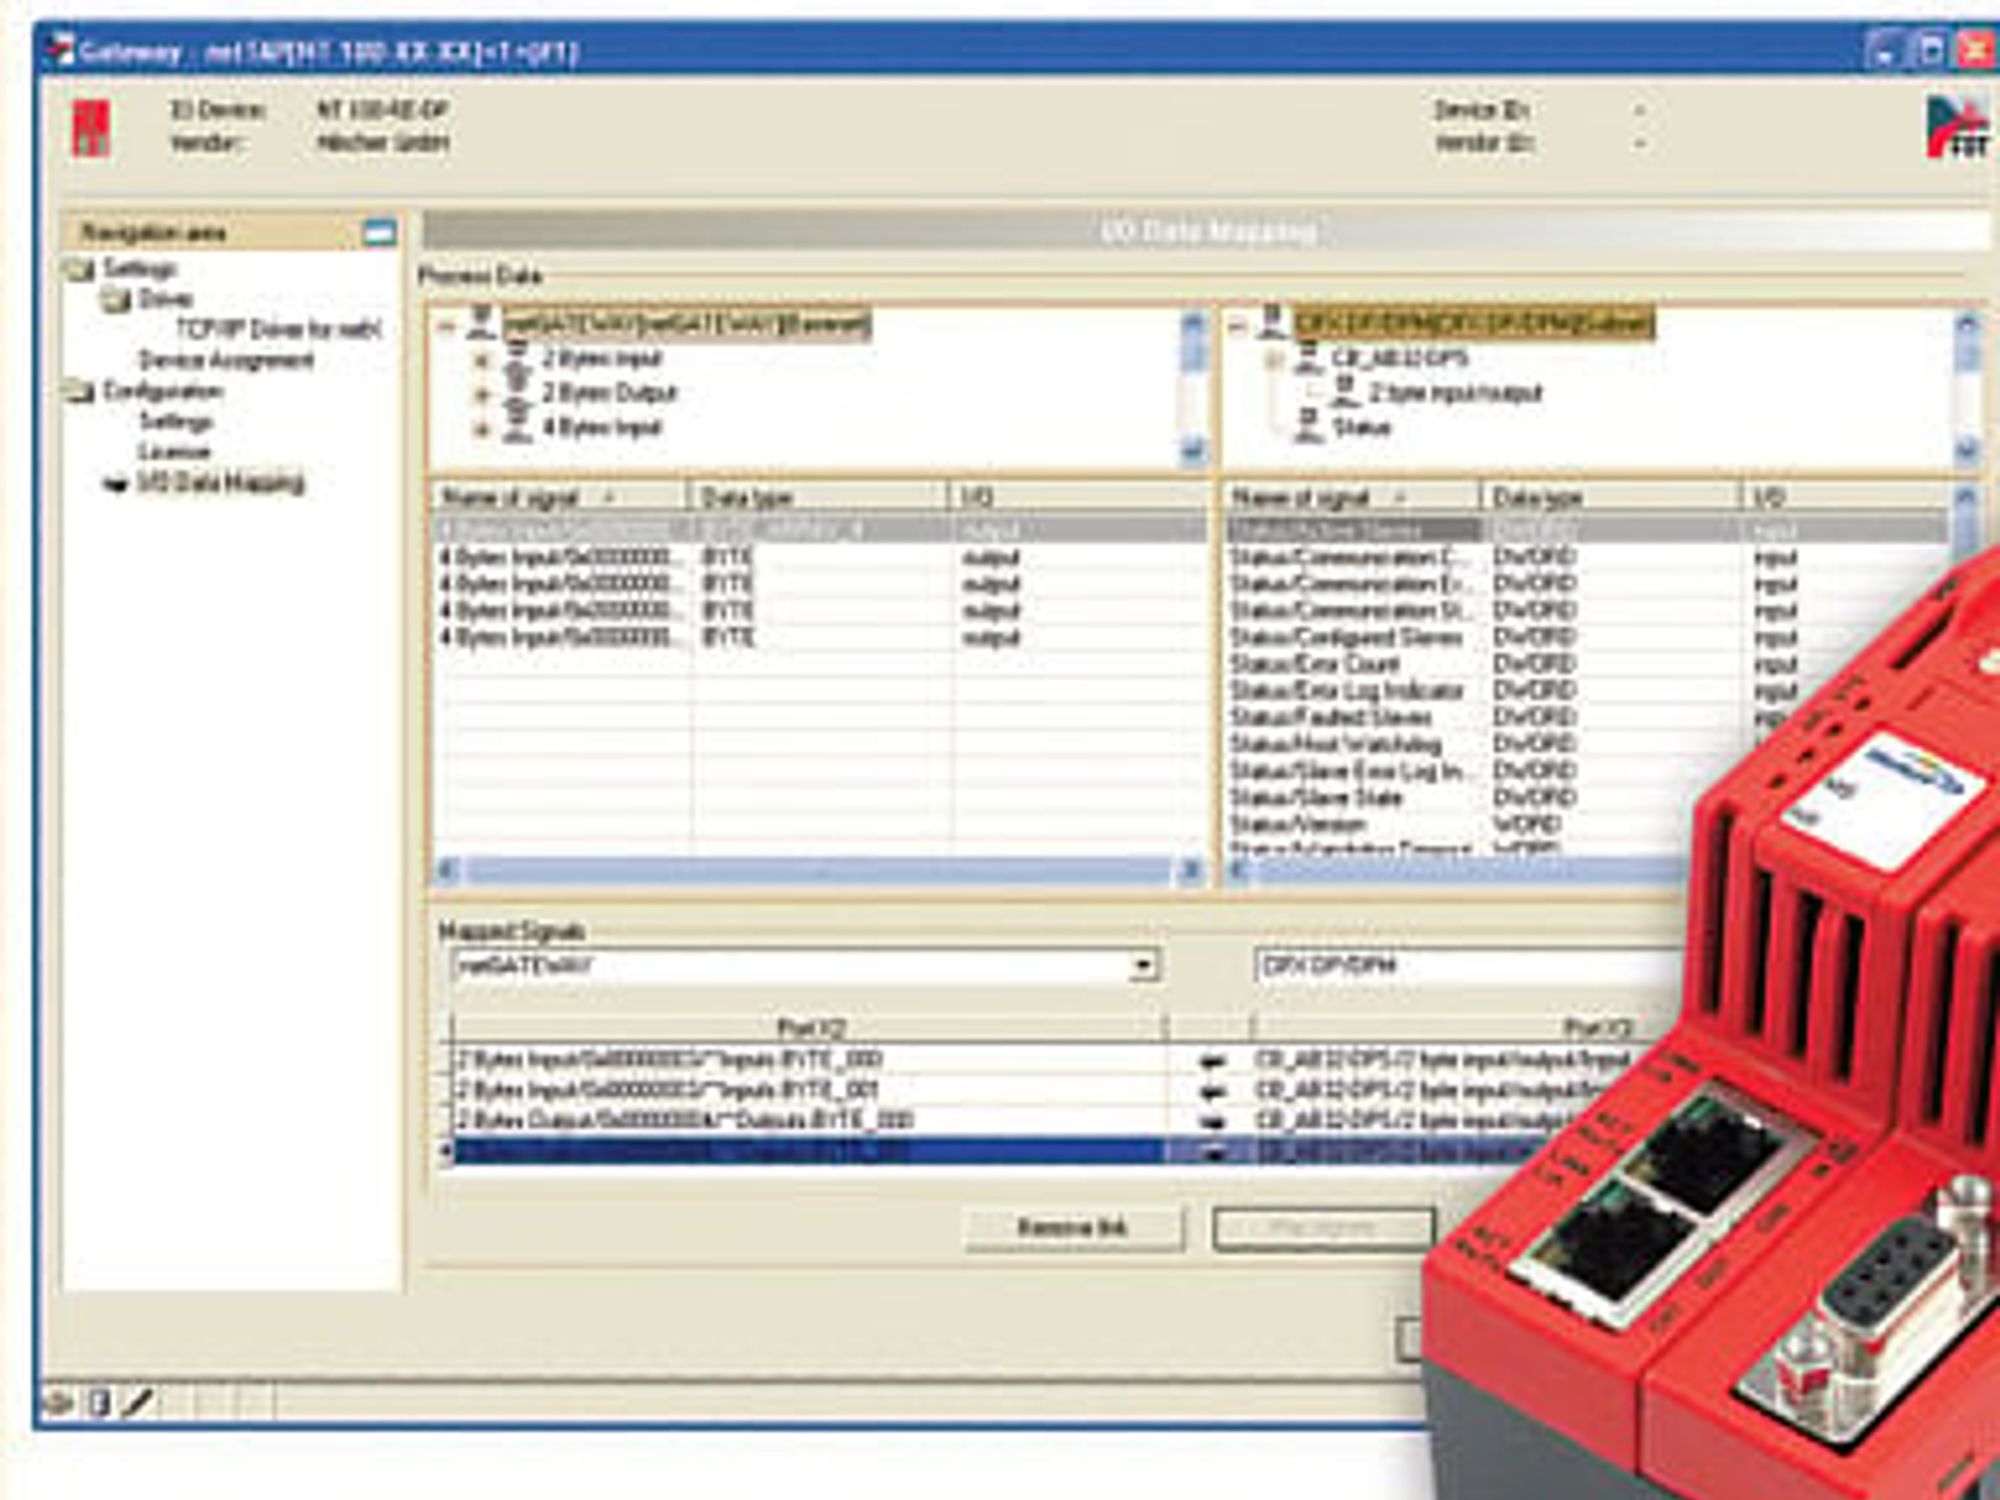Click the greyed Map signals button
Image resolution: width=2000 pixels, height=1500 pixels.
(x=1323, y=1229)
